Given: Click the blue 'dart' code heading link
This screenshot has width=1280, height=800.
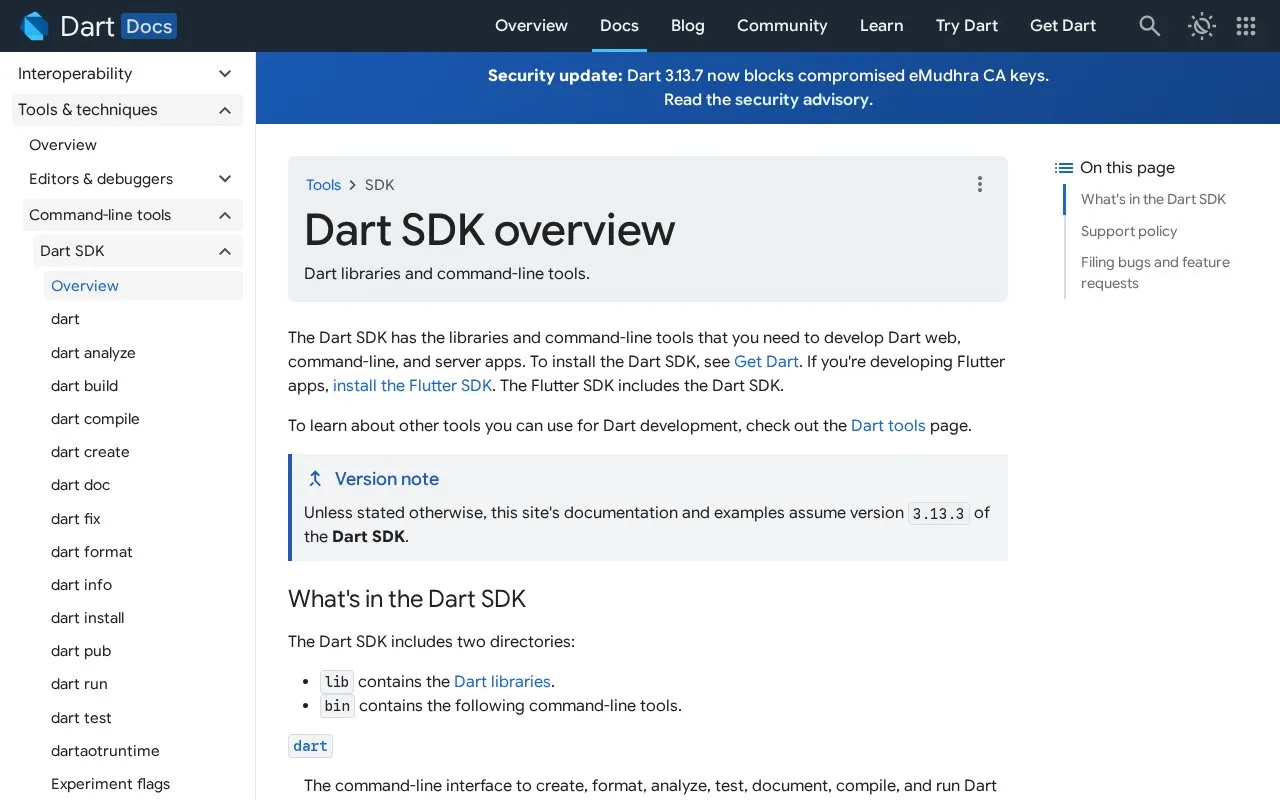Looking at the screenshot, I should pos(310,746).
